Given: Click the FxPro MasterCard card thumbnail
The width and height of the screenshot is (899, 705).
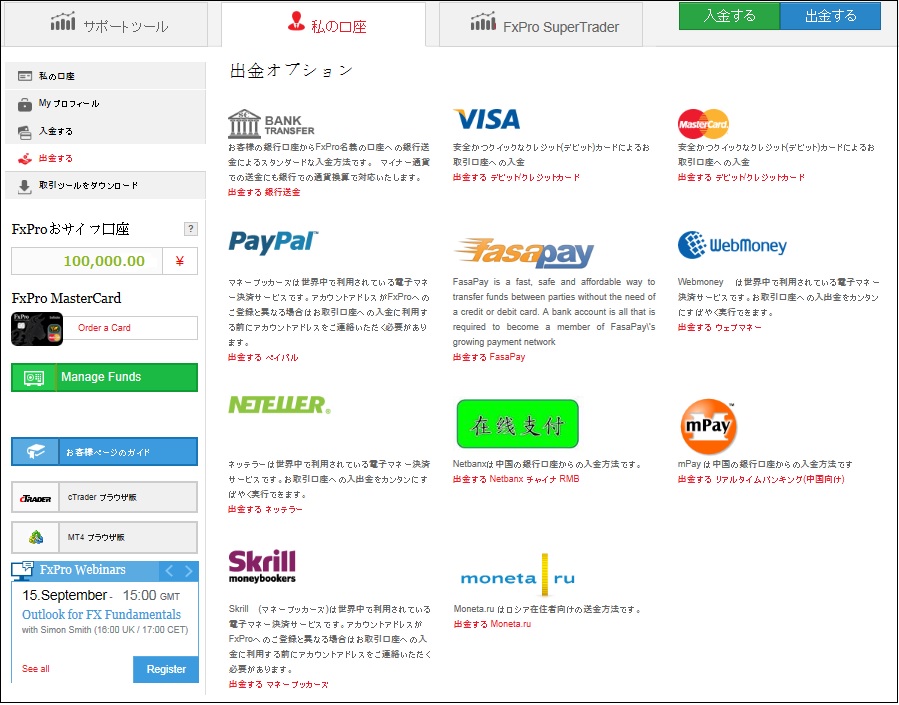Looking at the screenshot, I should pos(37,329).
